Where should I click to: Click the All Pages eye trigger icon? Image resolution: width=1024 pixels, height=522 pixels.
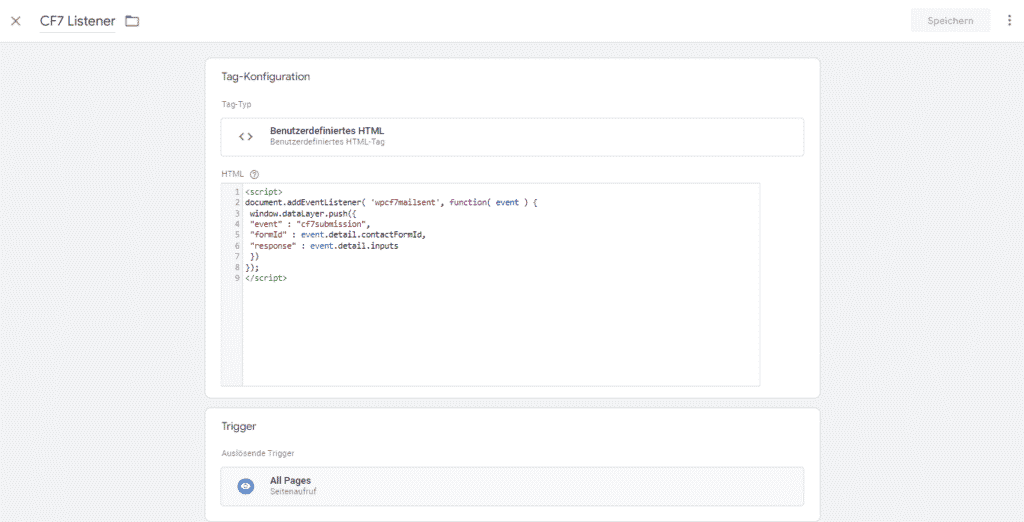(x=246, y=486)
